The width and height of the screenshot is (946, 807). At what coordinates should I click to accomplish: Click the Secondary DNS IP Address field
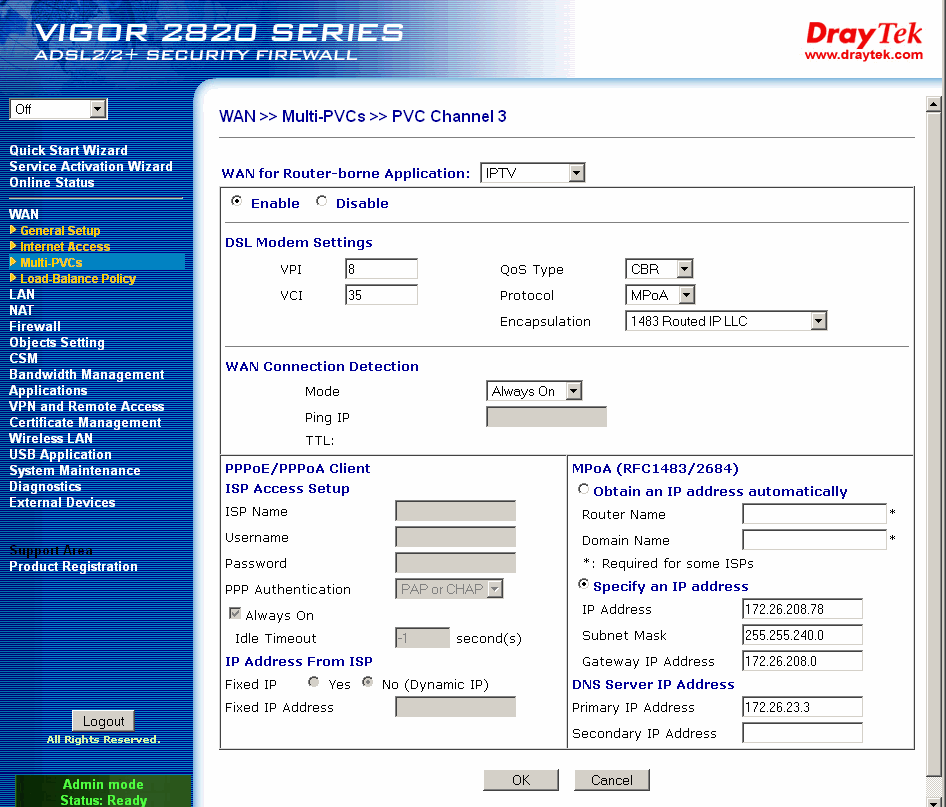pyautogui.click(x=802, y=733)
